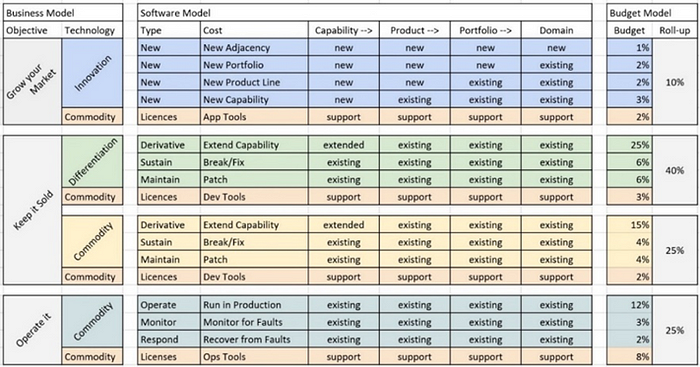This screenshot has width=700, height=367.
Task: Select the Run in Production cell
Action: coord(254,305)
